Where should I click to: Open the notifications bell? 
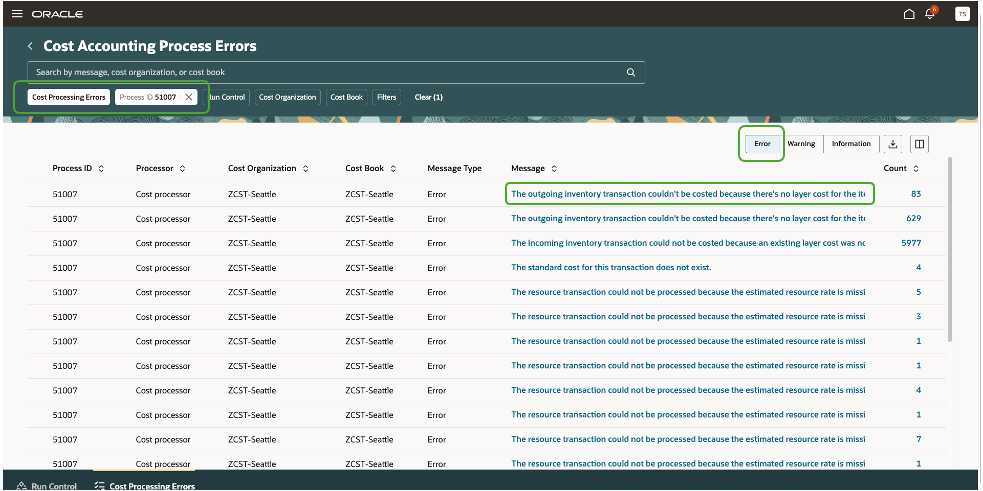click(932, 14)
